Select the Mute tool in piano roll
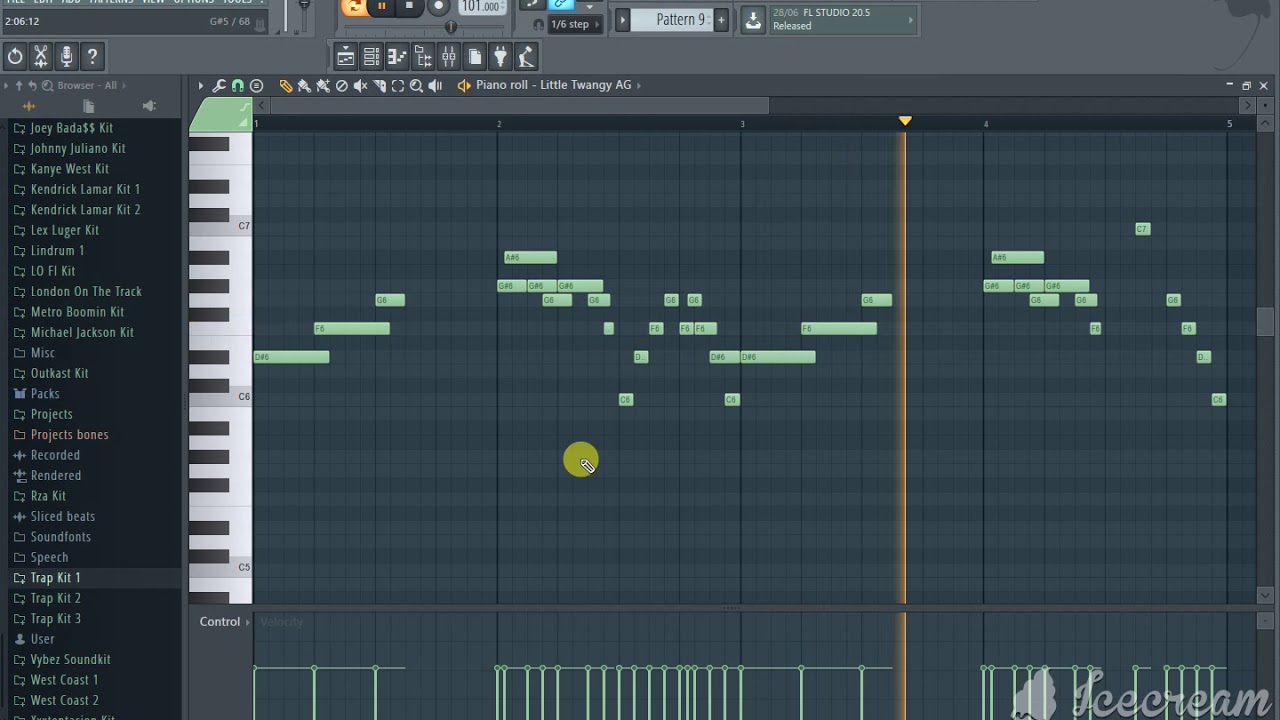This screenshot has height=720, width=1280. [x=360, y=86]
